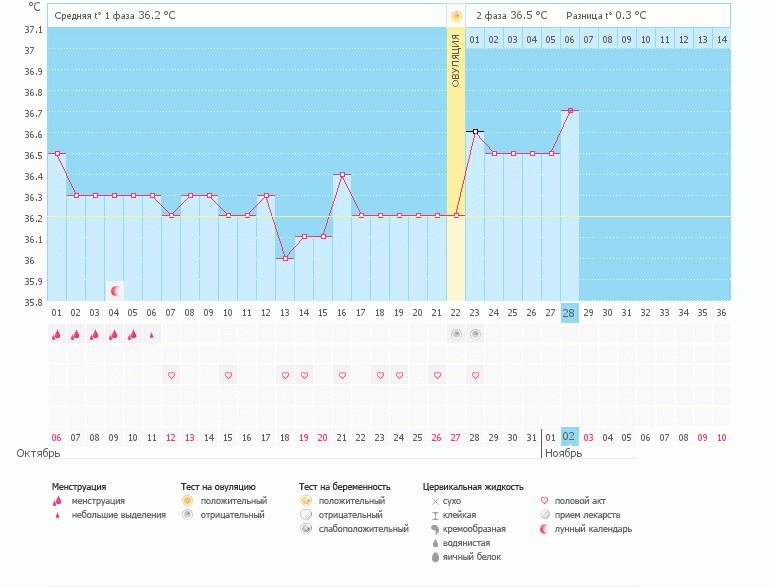Click the lowest 36.0 data point on day 13
Viewport: 769px width, 587px height.
click(285, 258)
